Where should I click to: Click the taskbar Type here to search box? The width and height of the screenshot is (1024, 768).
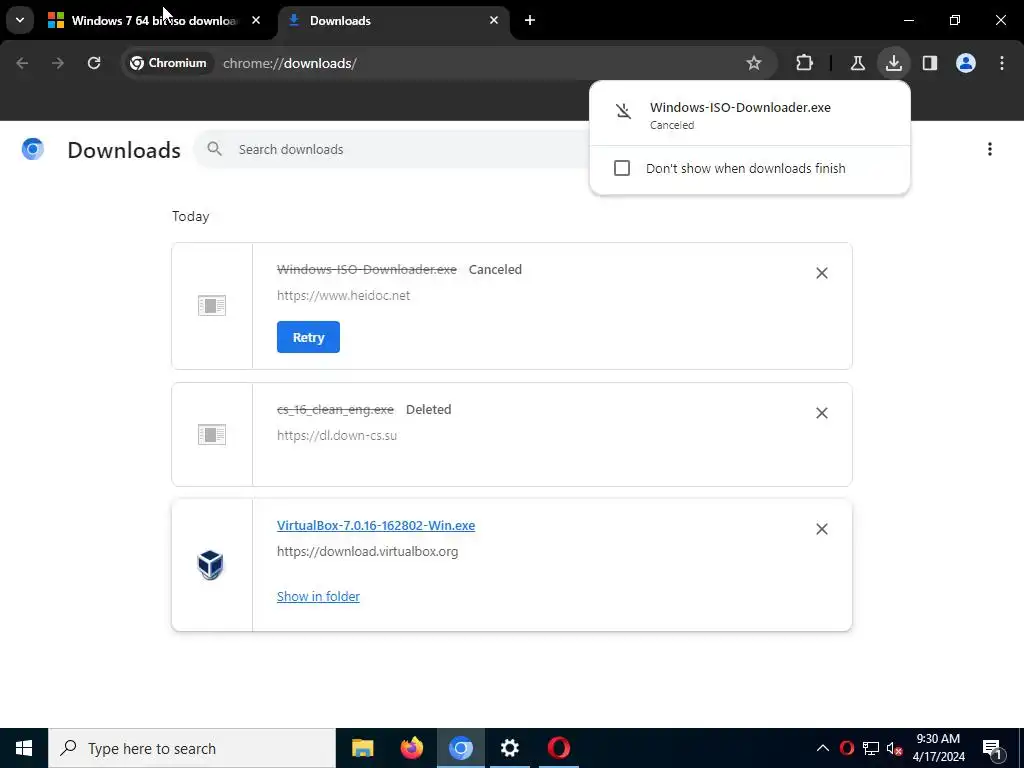pyautogui.click(x=192, y=748)
